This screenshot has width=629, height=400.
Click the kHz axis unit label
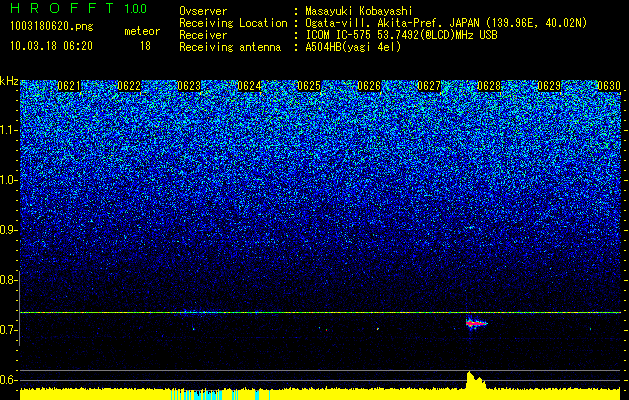(x=9, y=81)
